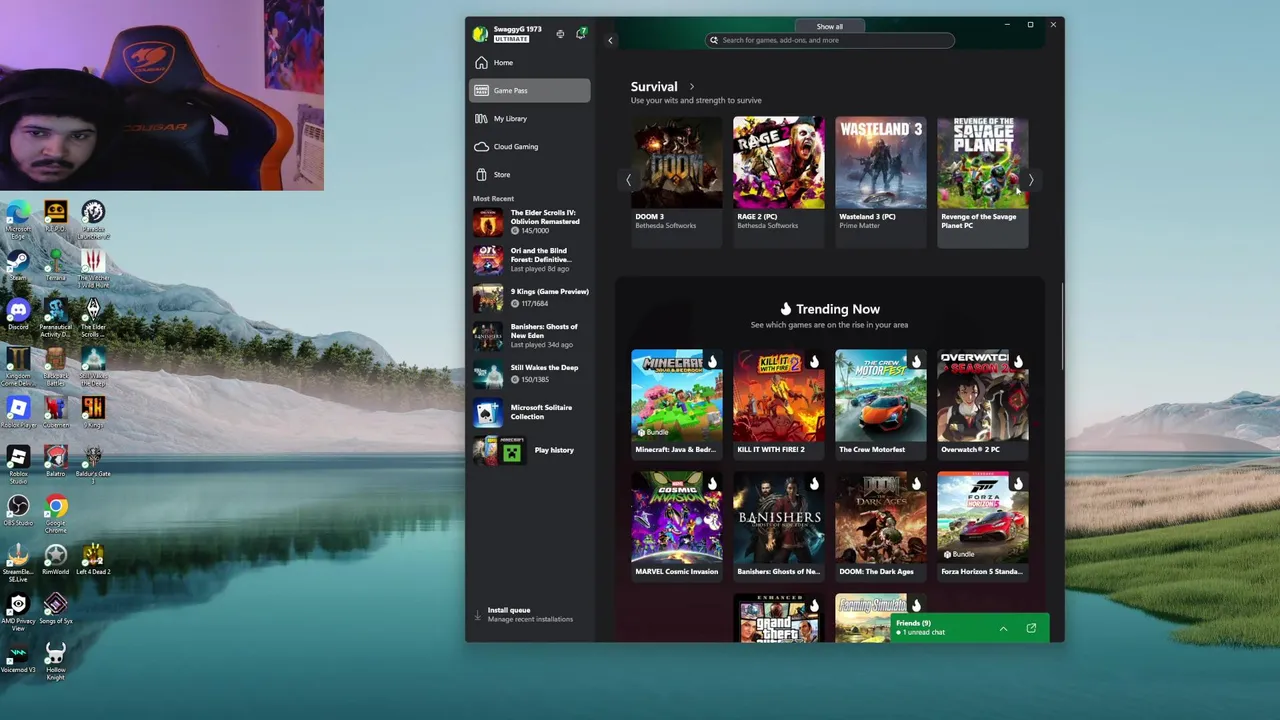Open Hollow Knight desktop shortcut
The height and width of the screenshot is (720, 1280).
coord(55,661)
